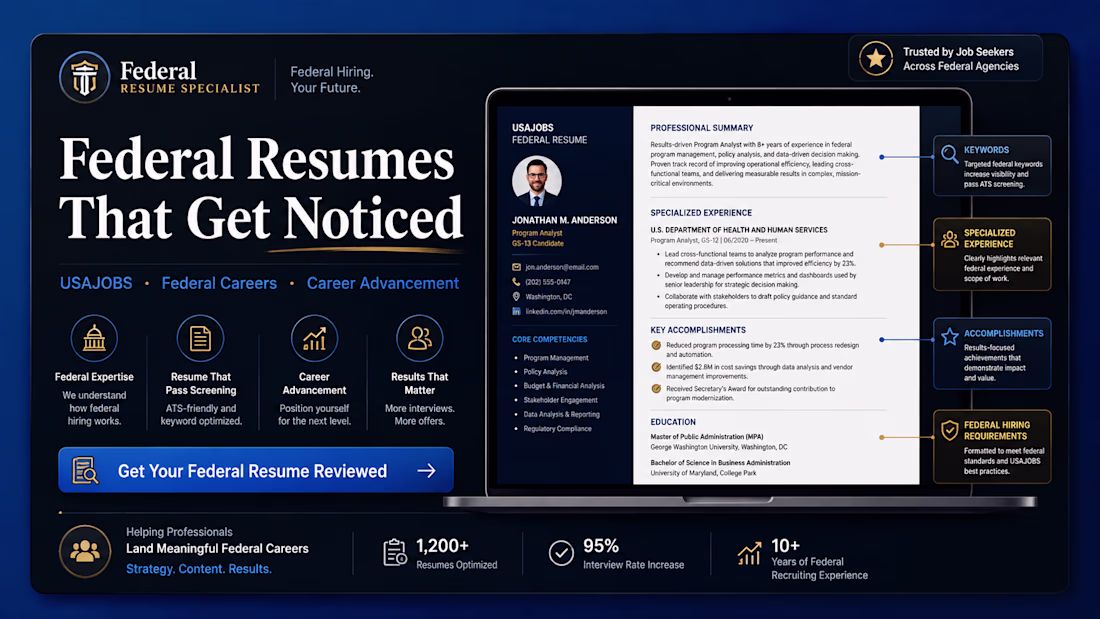The width and height of the screenshot is (1100, 619).
Task: Click the GS-13 Candidate label
Action: tap(537, 244)
